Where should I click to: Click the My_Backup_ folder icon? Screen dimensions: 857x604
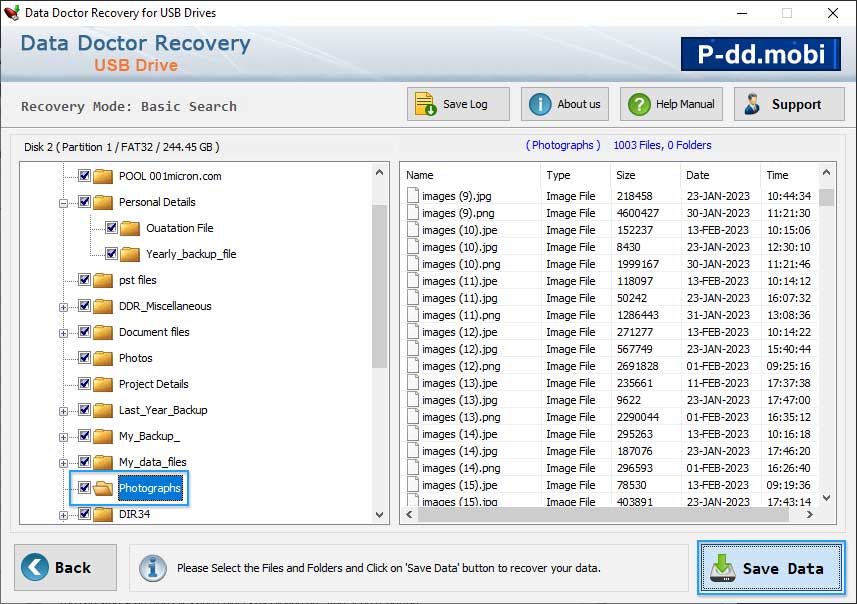(103, 436)
